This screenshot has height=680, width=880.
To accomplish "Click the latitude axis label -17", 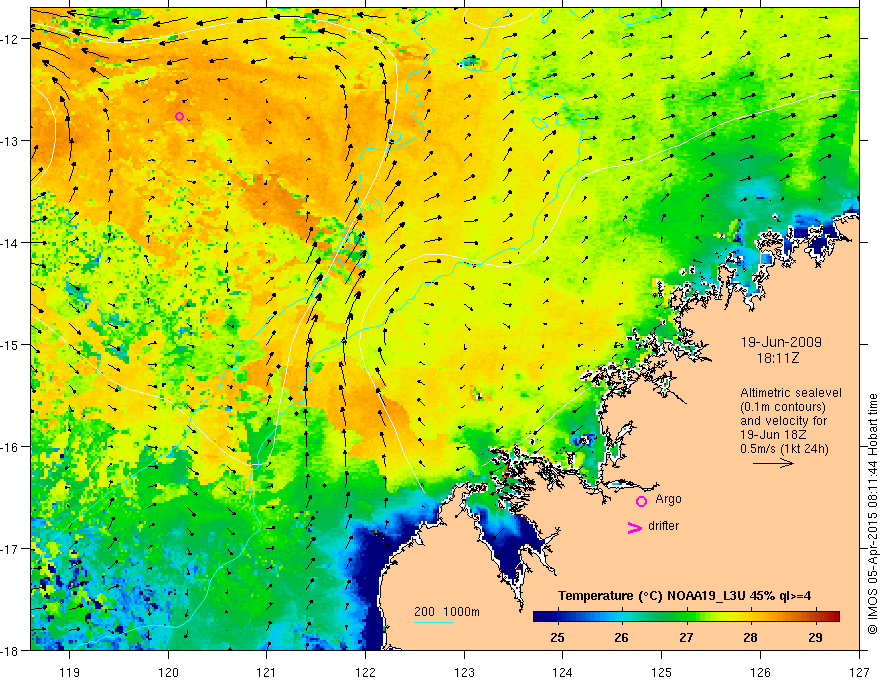I will pos(10,549).
